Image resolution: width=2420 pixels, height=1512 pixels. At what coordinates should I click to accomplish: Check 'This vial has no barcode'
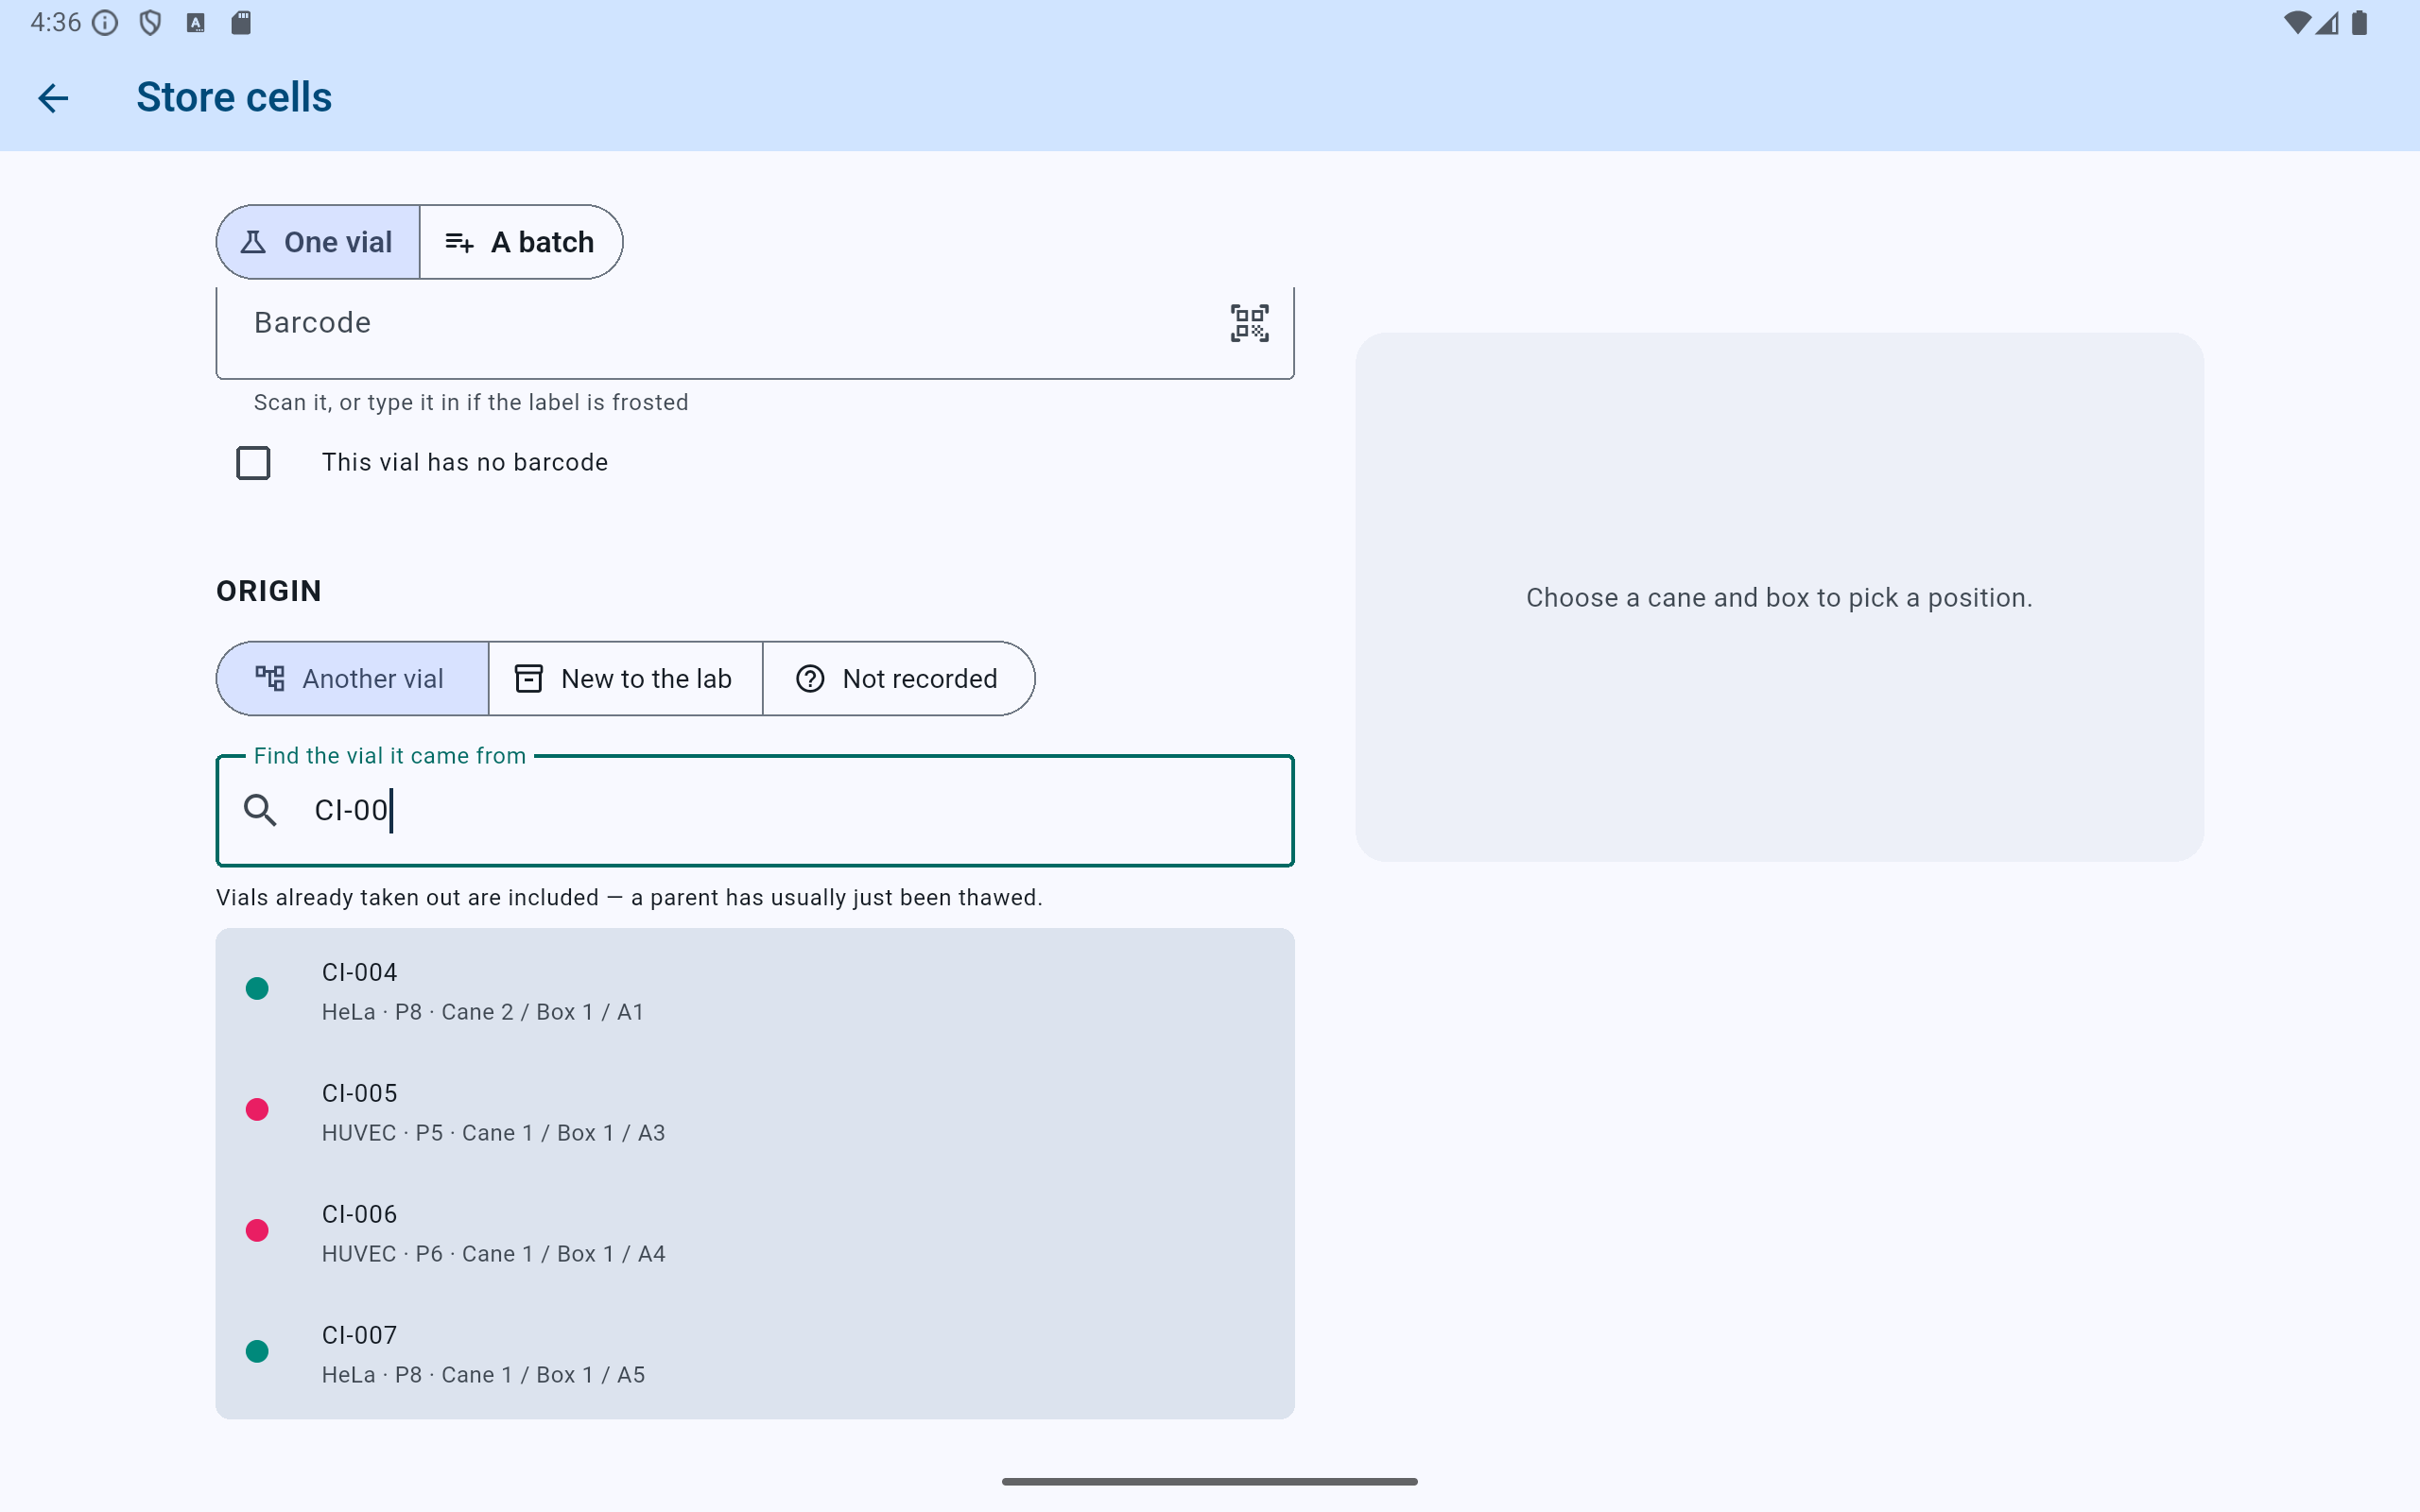point(253,463)
